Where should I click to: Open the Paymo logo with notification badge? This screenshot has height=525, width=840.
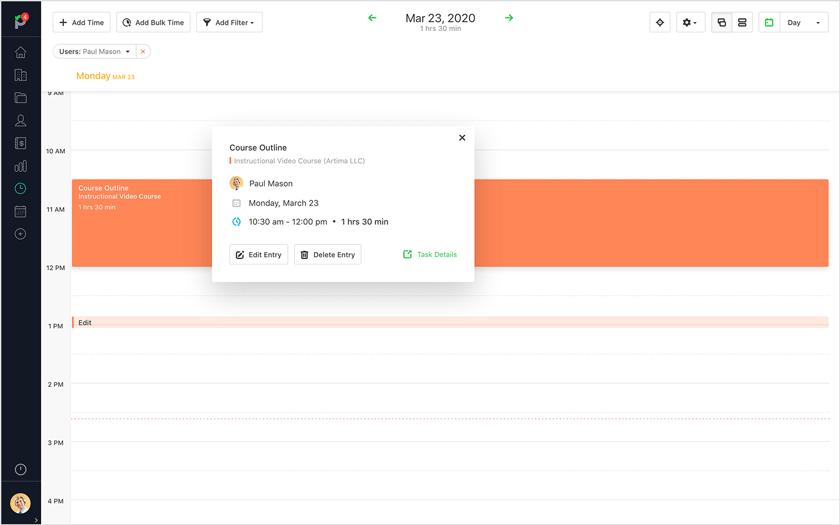[x=20, y=21]
